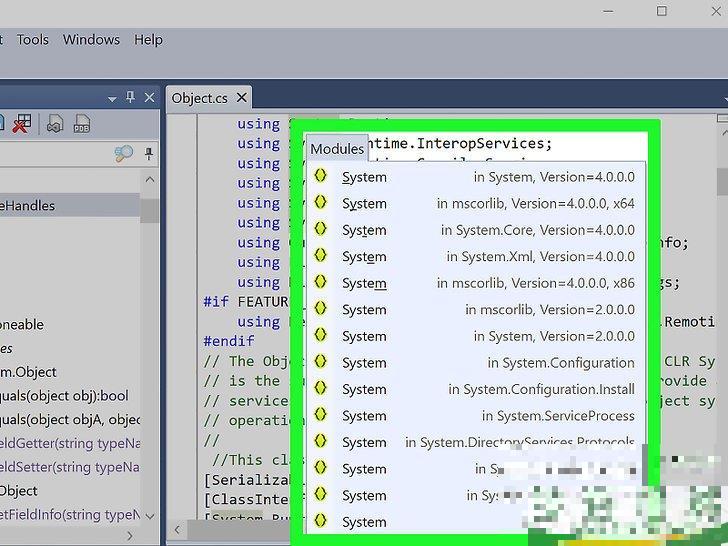Open the Help menu
The width and height of the screenshot is (728, 546).
[x=148, y=40]
